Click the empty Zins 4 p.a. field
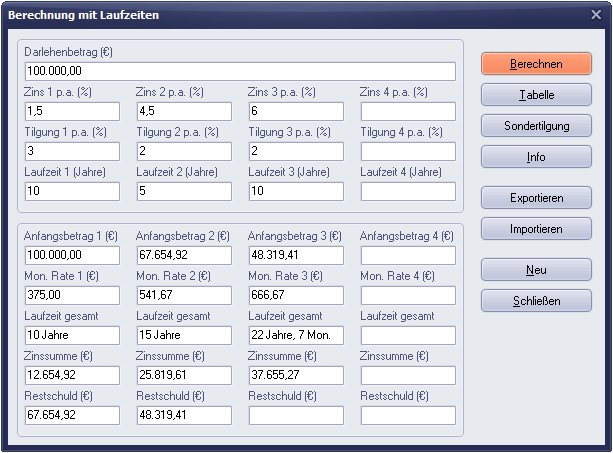 click(408, 111)
